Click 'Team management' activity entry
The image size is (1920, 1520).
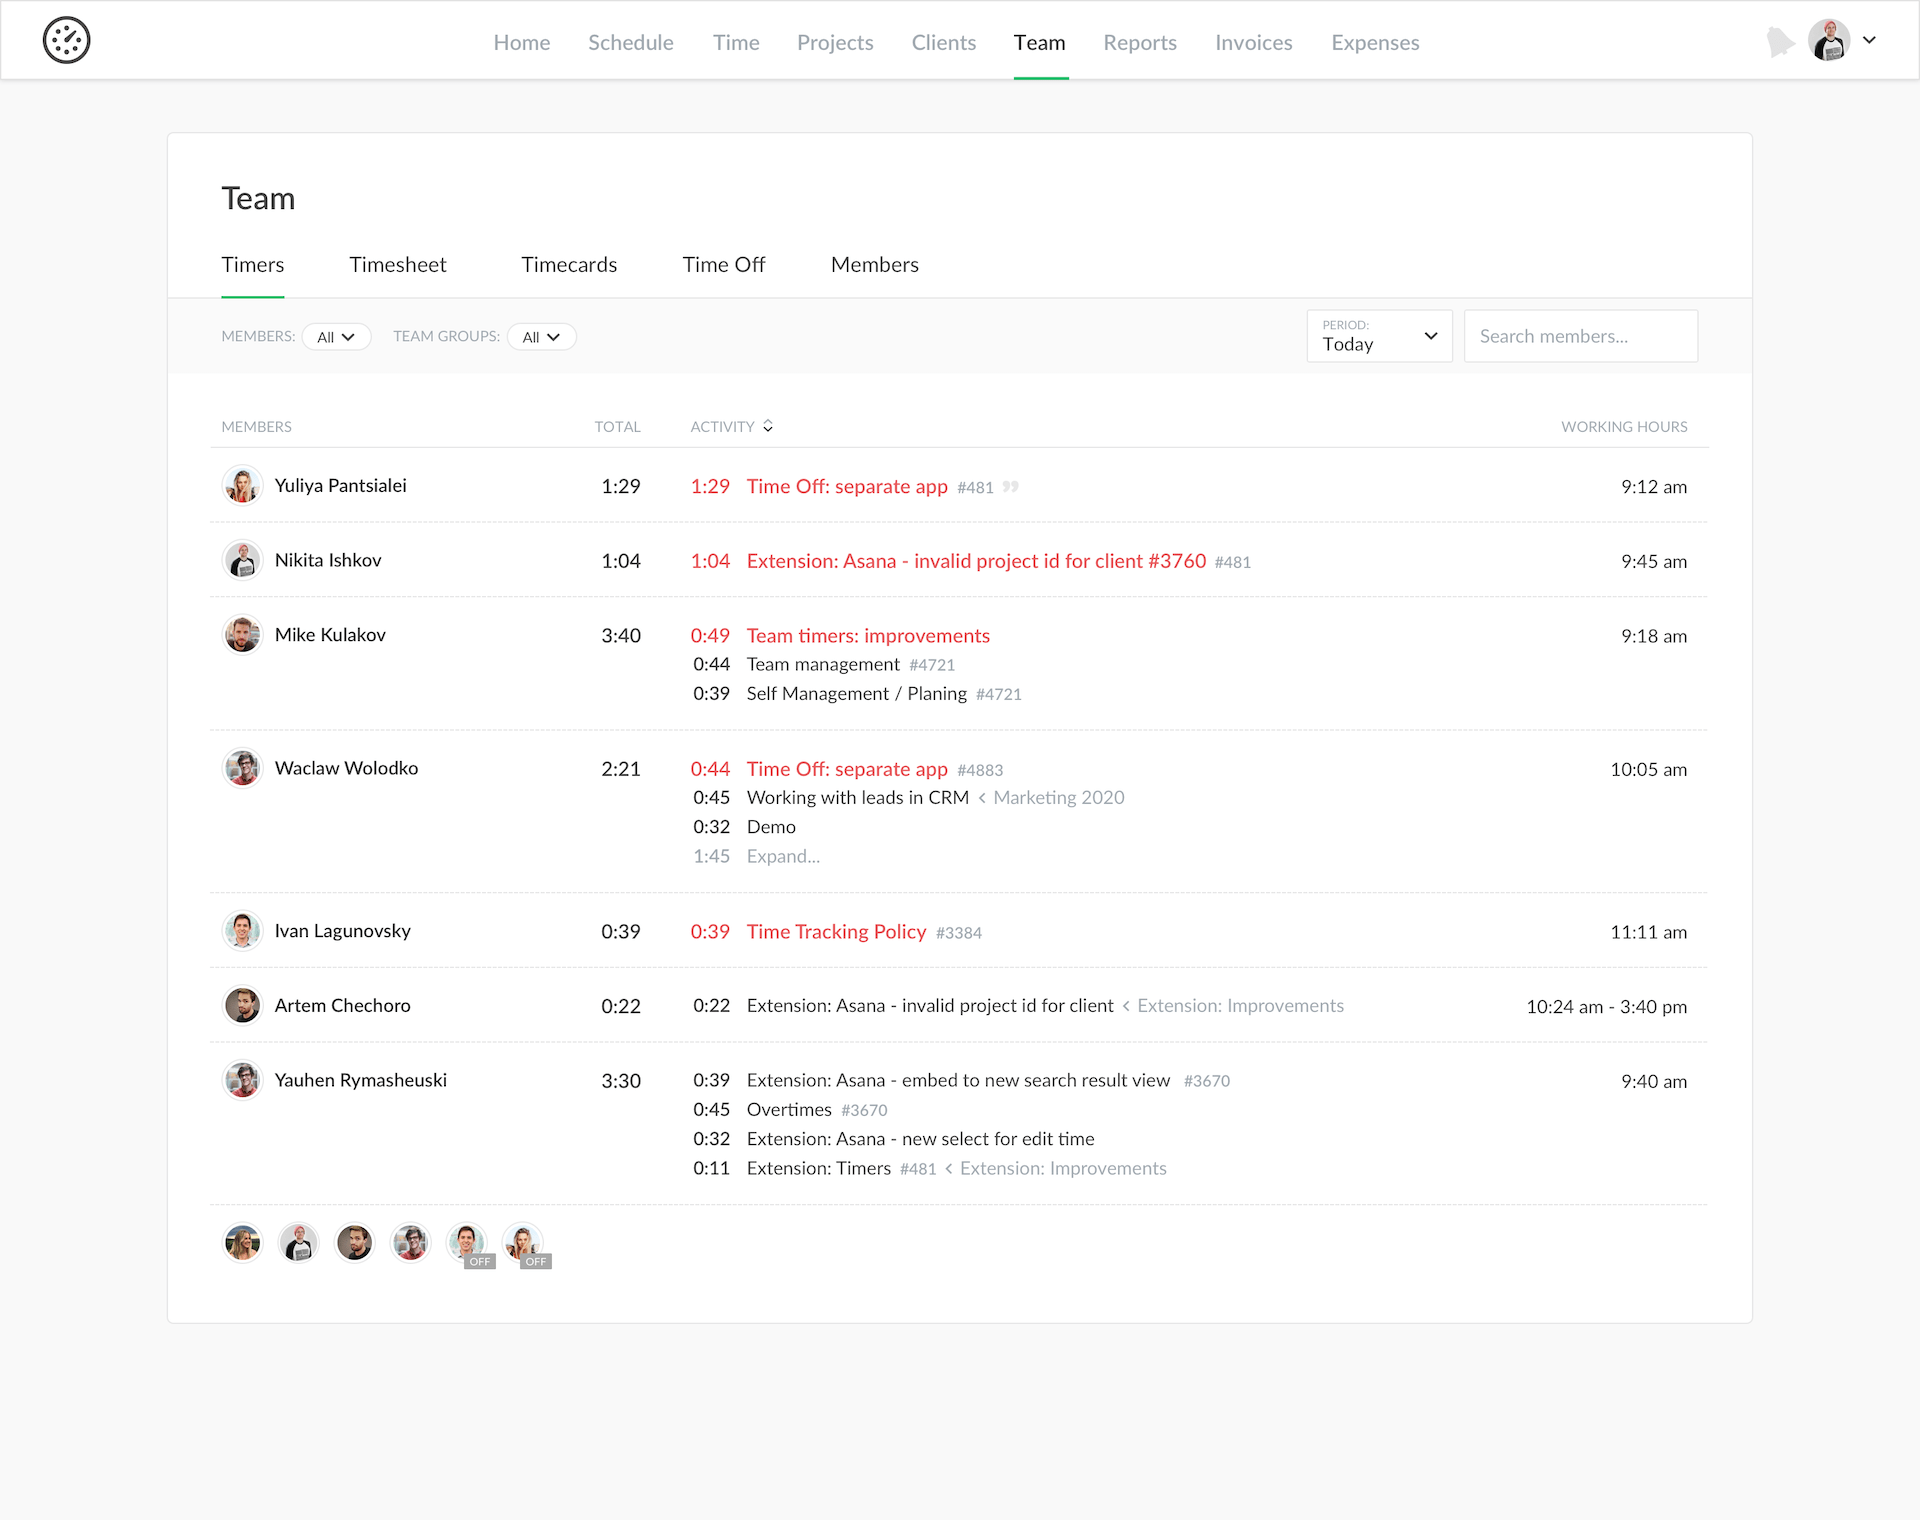(x=823, y=665)
